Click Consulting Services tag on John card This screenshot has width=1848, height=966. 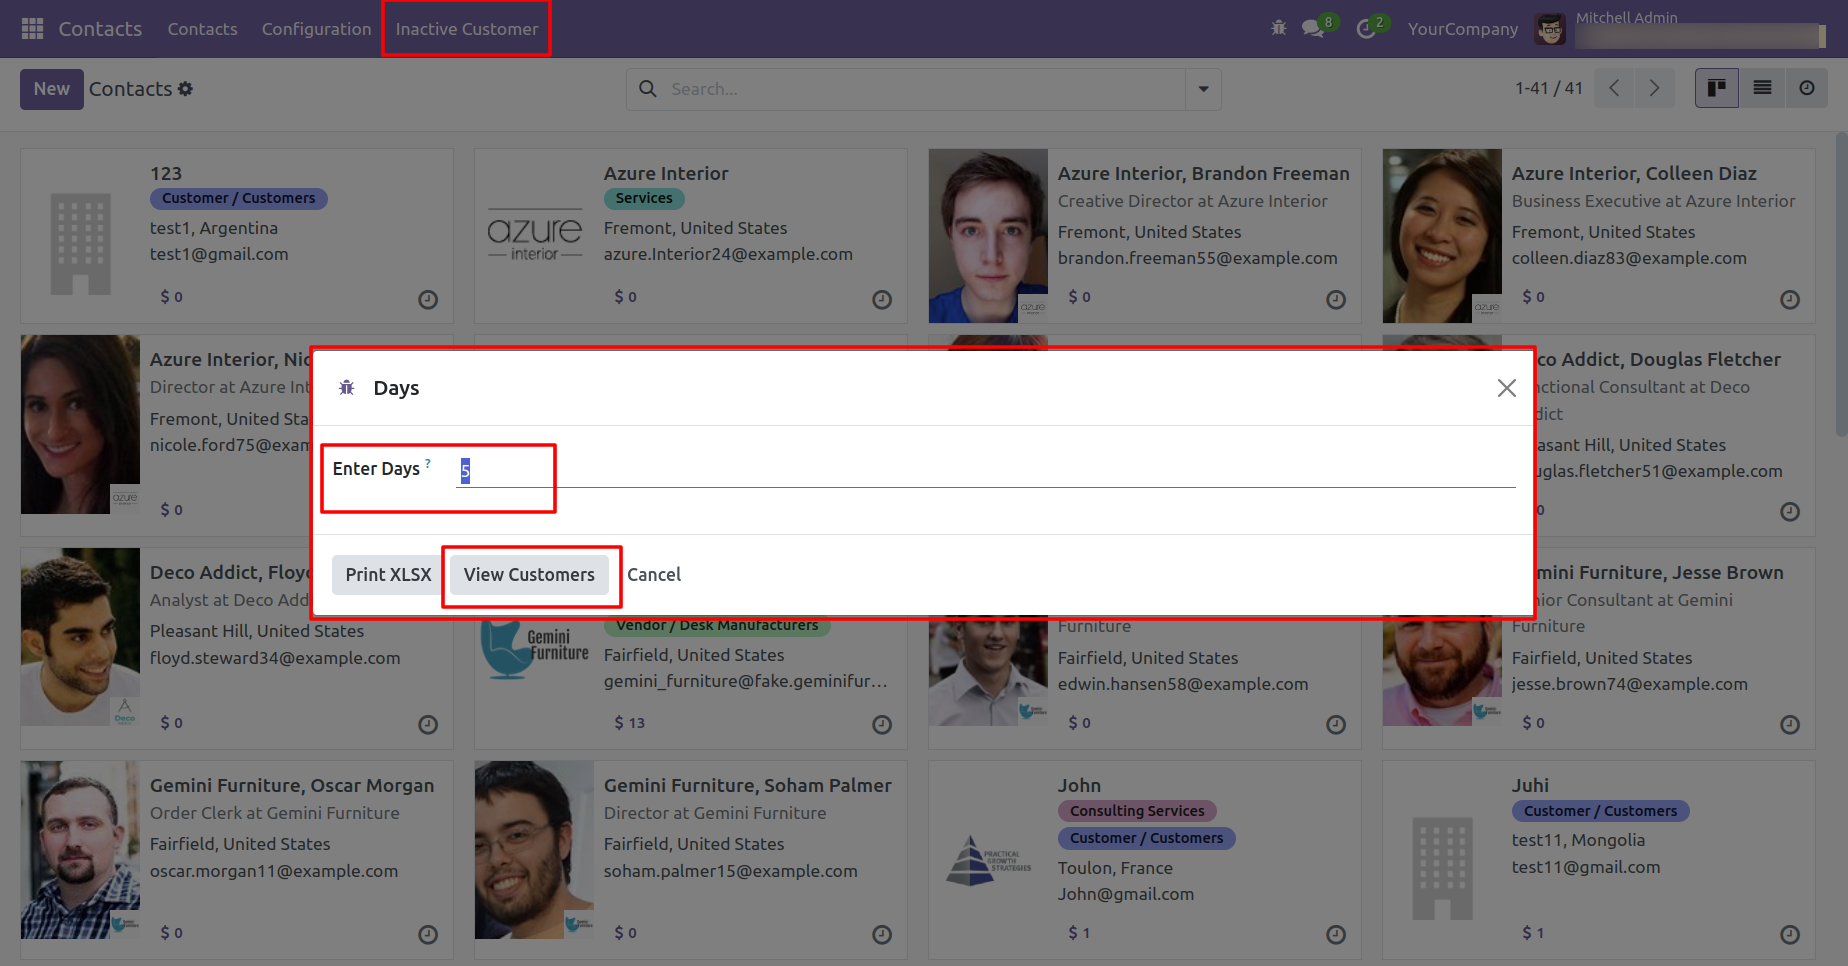tap(1137, 811)
